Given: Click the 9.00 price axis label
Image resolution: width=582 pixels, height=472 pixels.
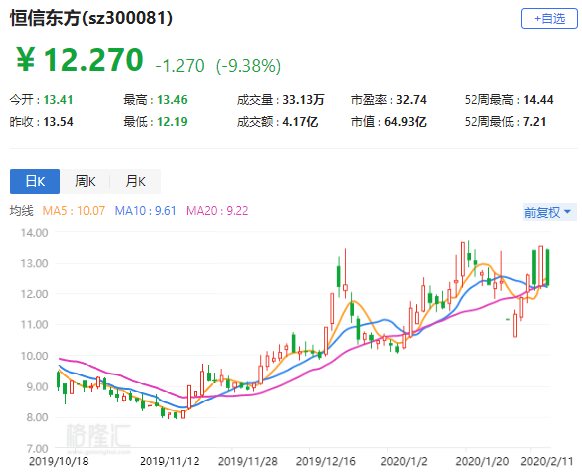Looking at the screenshot, I should (37, 387).
